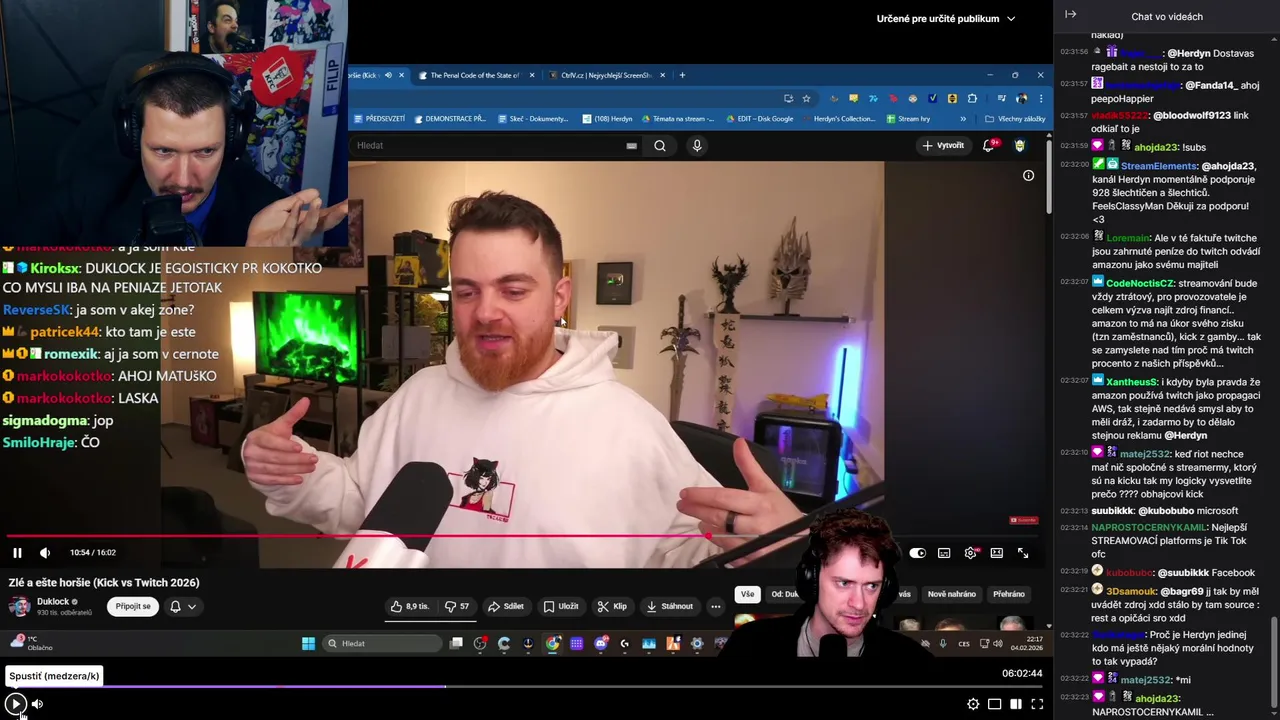Open 'Všechny záložky' bookmarks folder

point(1015,119)
